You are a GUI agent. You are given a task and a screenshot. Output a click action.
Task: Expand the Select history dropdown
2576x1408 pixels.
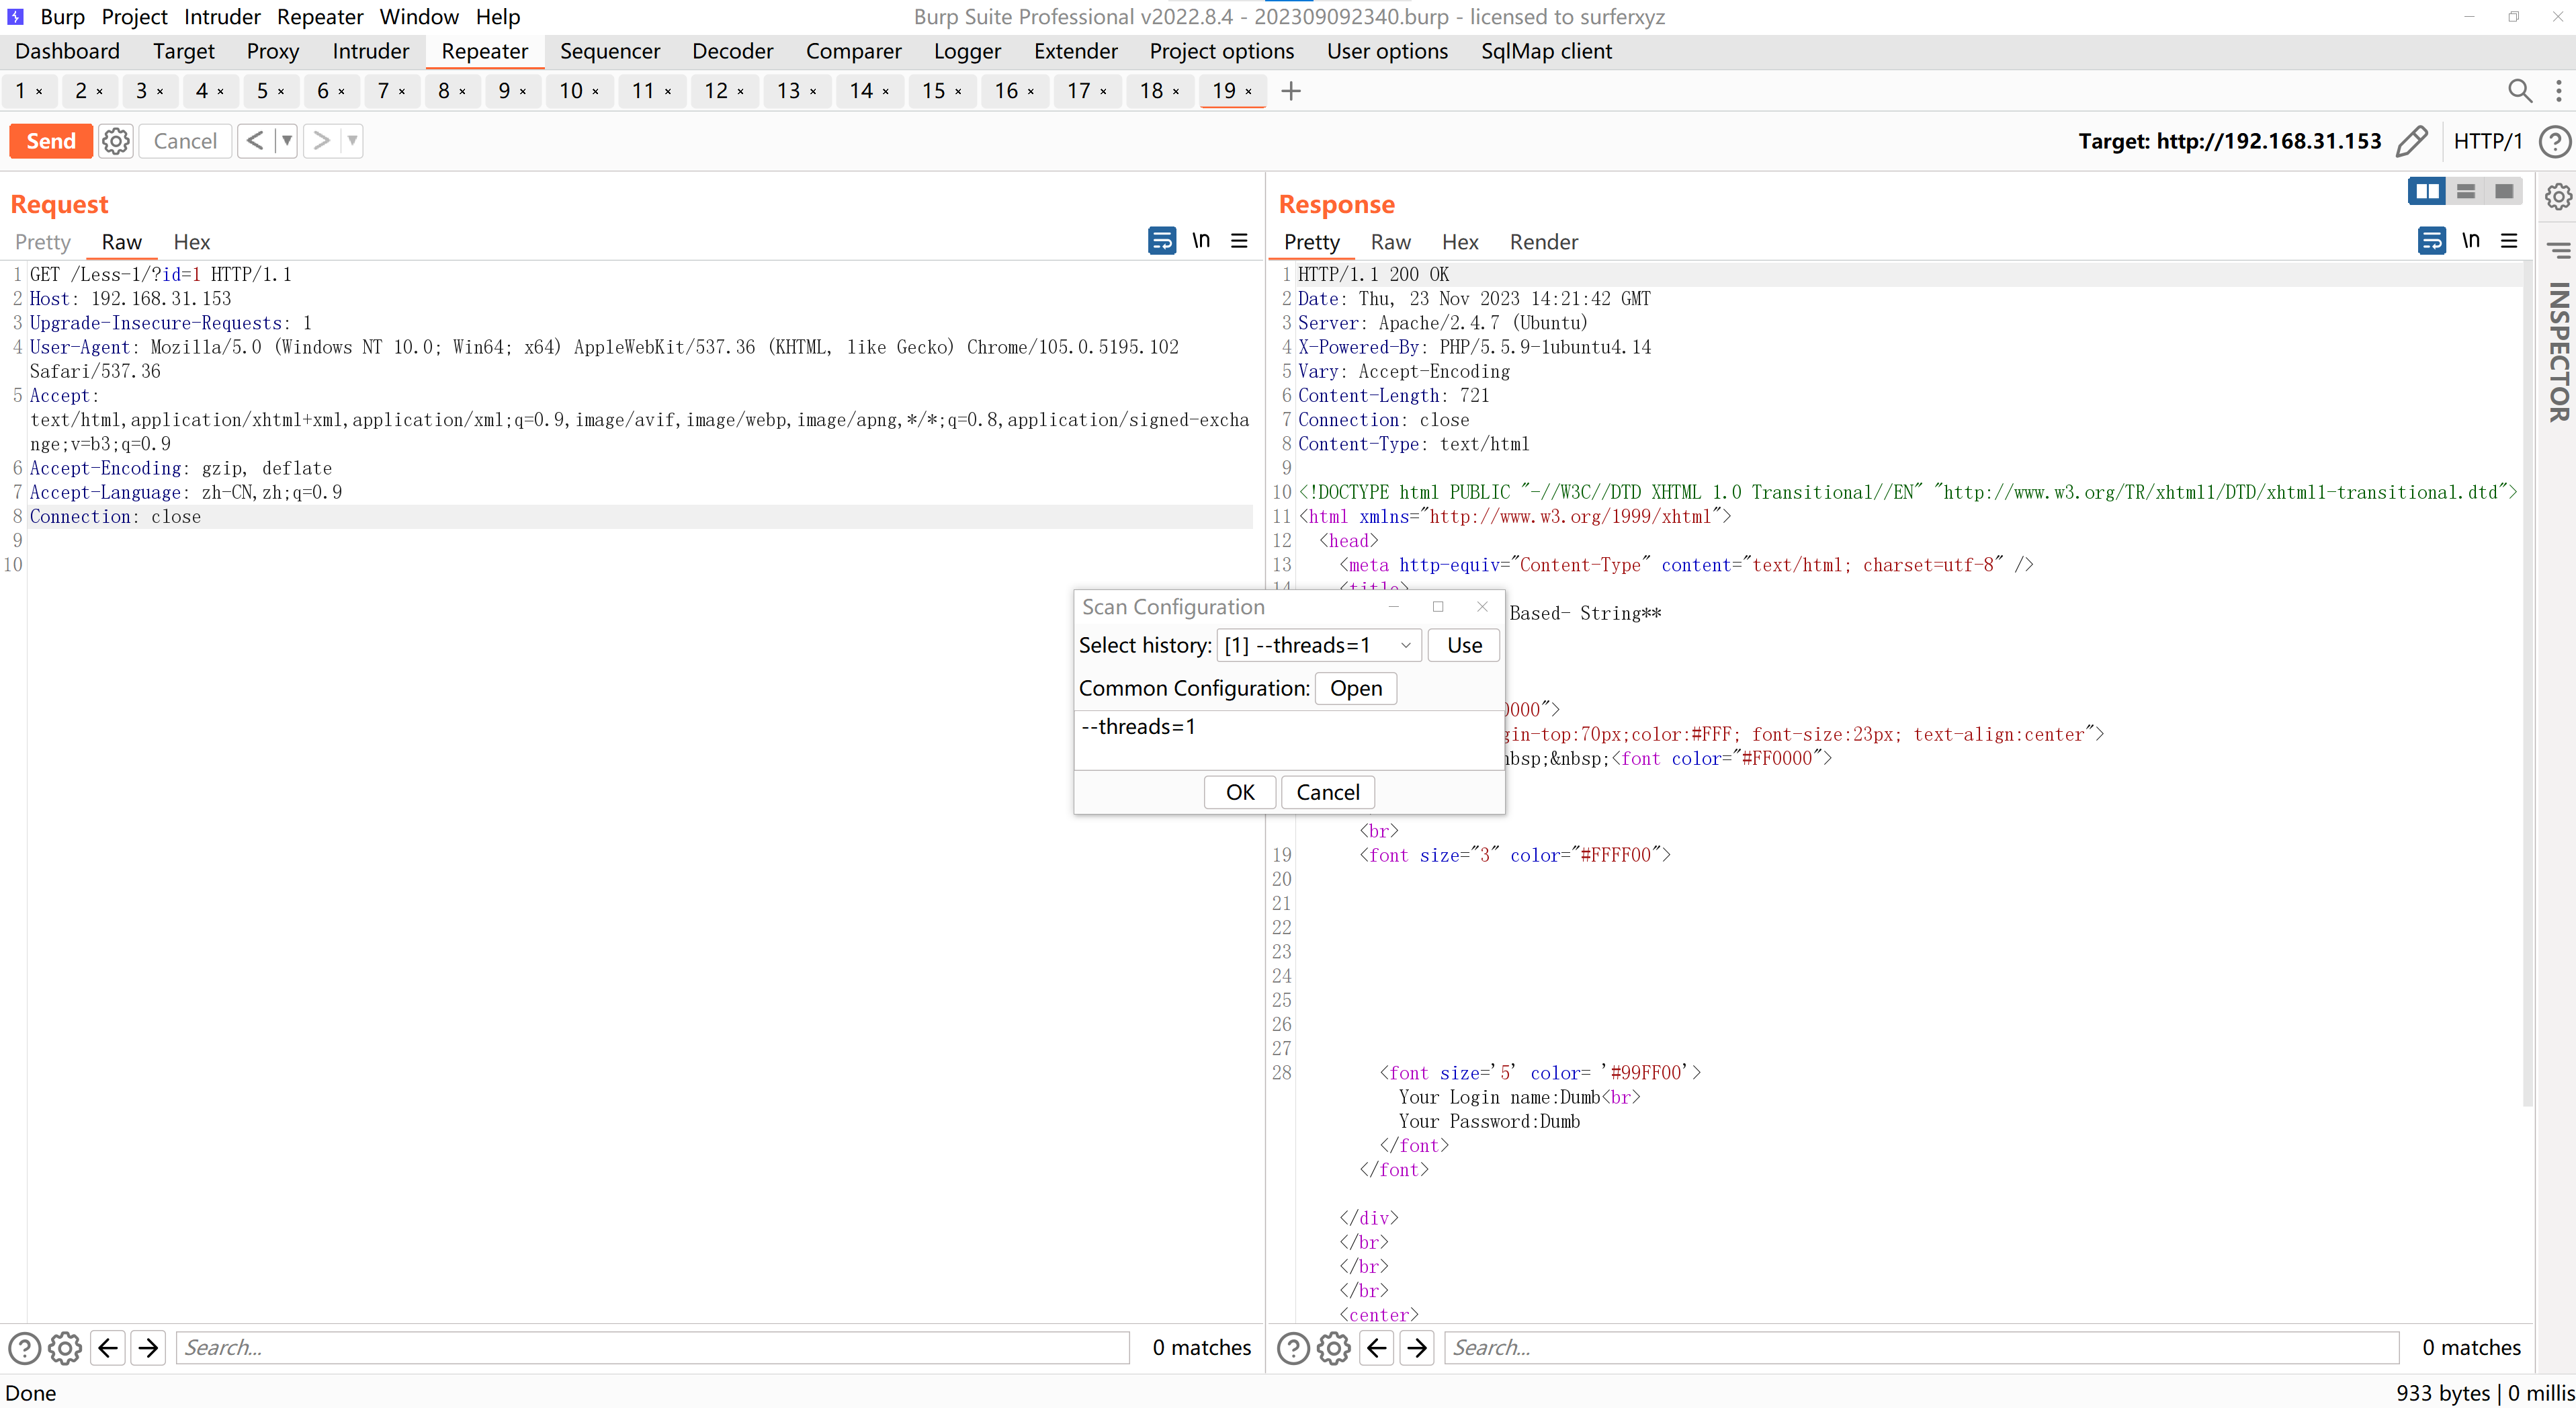click(x=1405, y=645)
